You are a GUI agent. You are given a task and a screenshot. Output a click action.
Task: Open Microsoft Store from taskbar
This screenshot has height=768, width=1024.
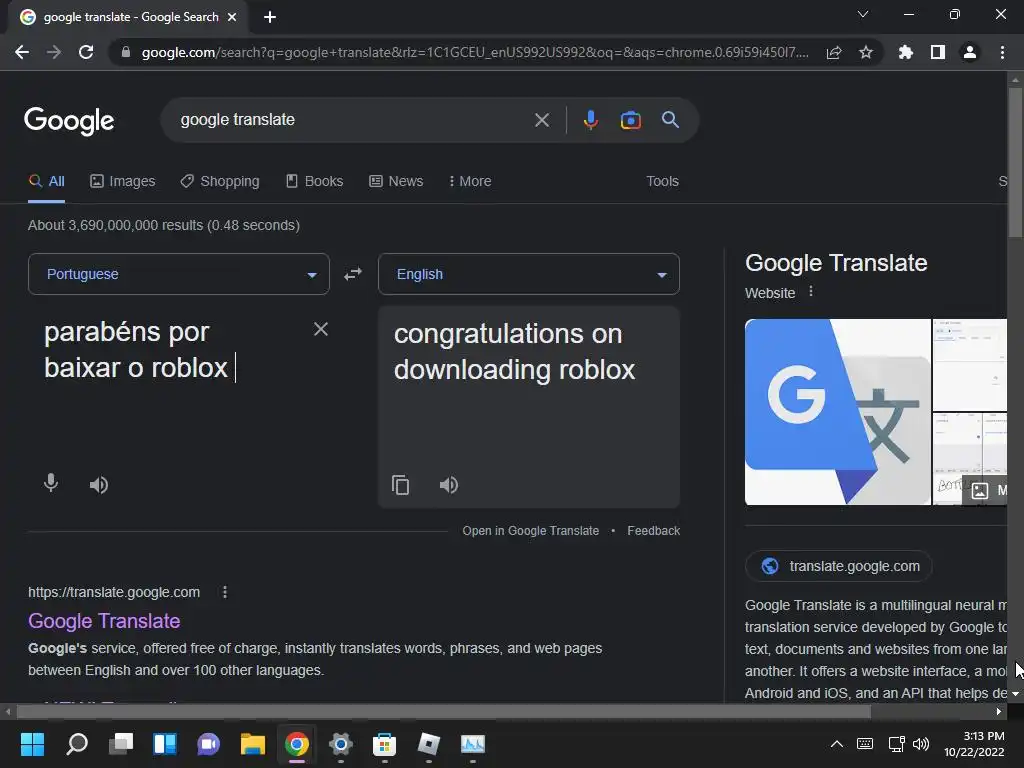(385, 744)
